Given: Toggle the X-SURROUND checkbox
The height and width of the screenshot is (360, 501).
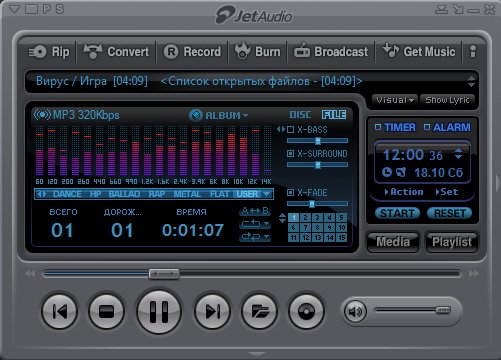Looking at the screenshot, I should click(291, 153).
